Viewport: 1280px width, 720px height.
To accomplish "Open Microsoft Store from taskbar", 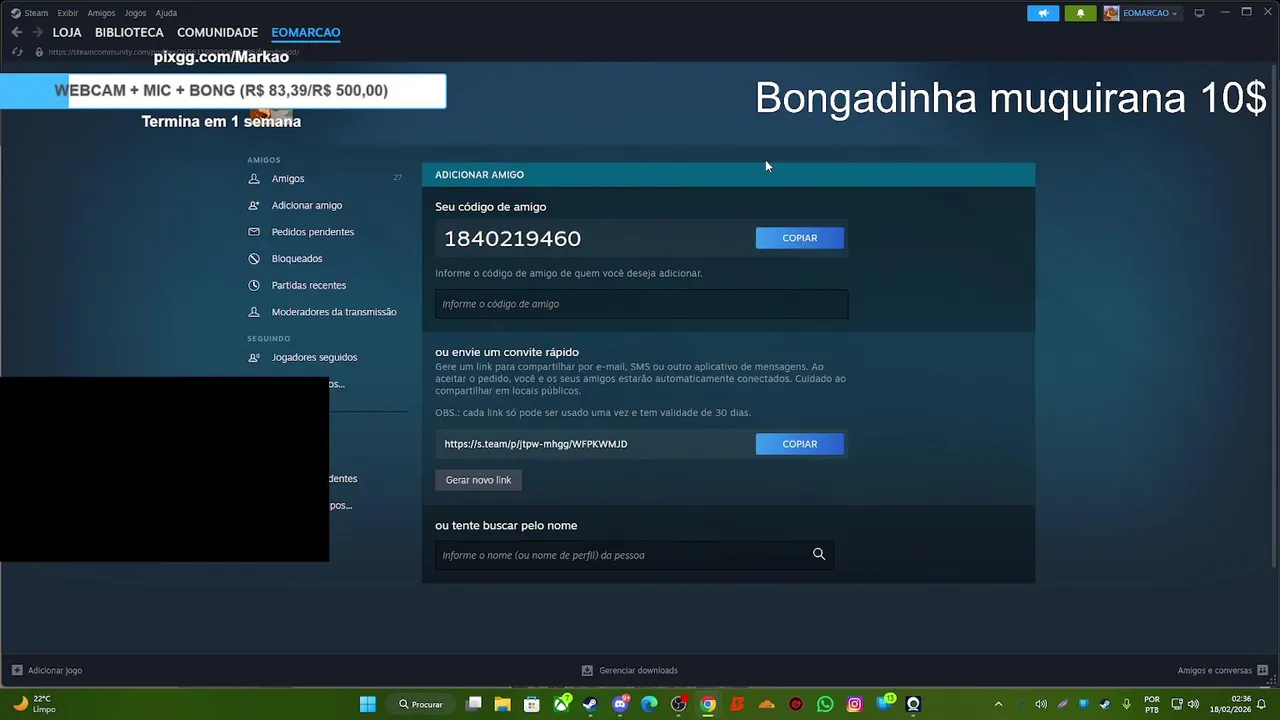I will (532, 704).
